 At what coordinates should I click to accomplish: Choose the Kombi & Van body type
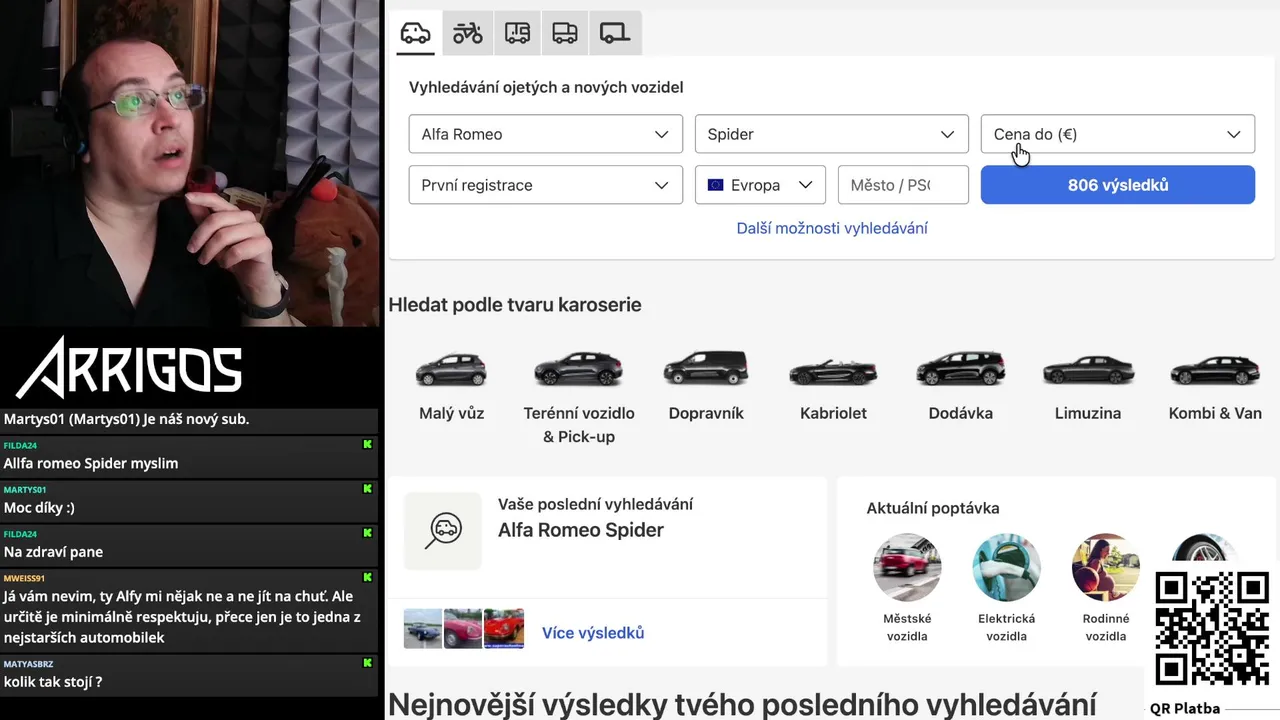(x=1215, y=385)
